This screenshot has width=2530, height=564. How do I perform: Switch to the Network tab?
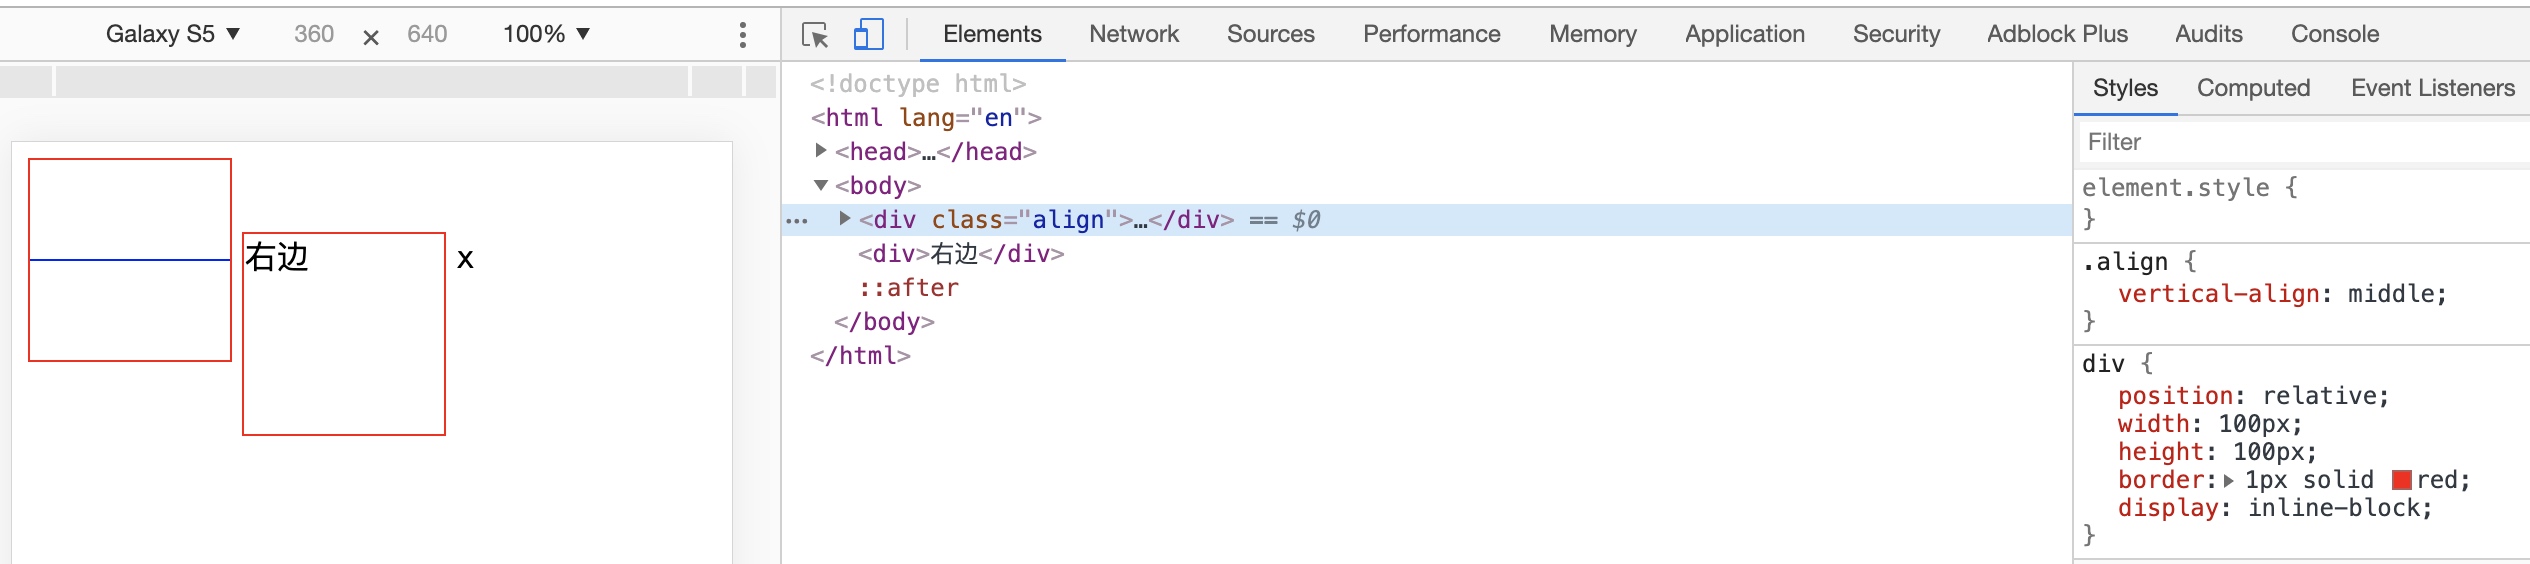[x=1134, y=34]
